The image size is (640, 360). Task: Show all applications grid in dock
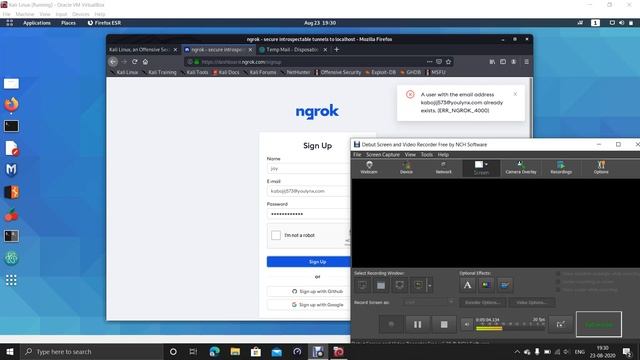click(x=11, y=280)
